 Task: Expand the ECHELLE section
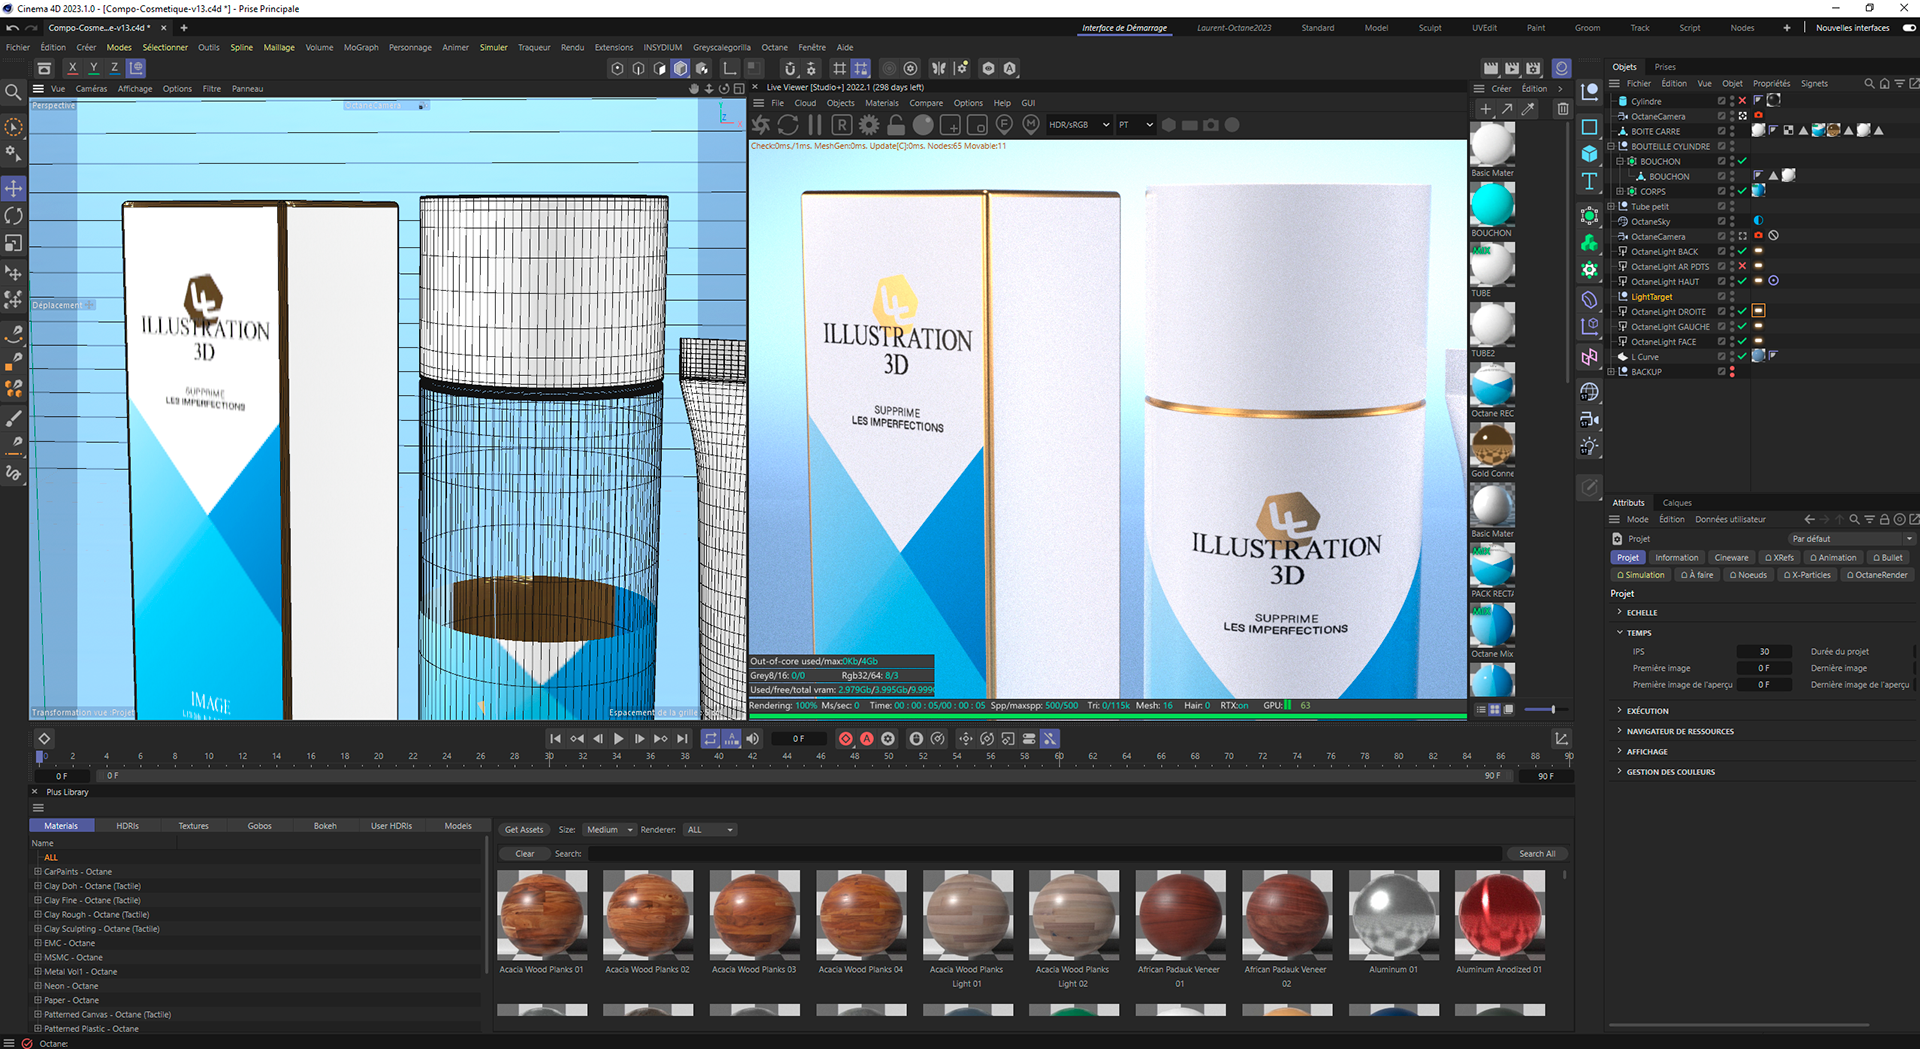(x=1620, y=612)
